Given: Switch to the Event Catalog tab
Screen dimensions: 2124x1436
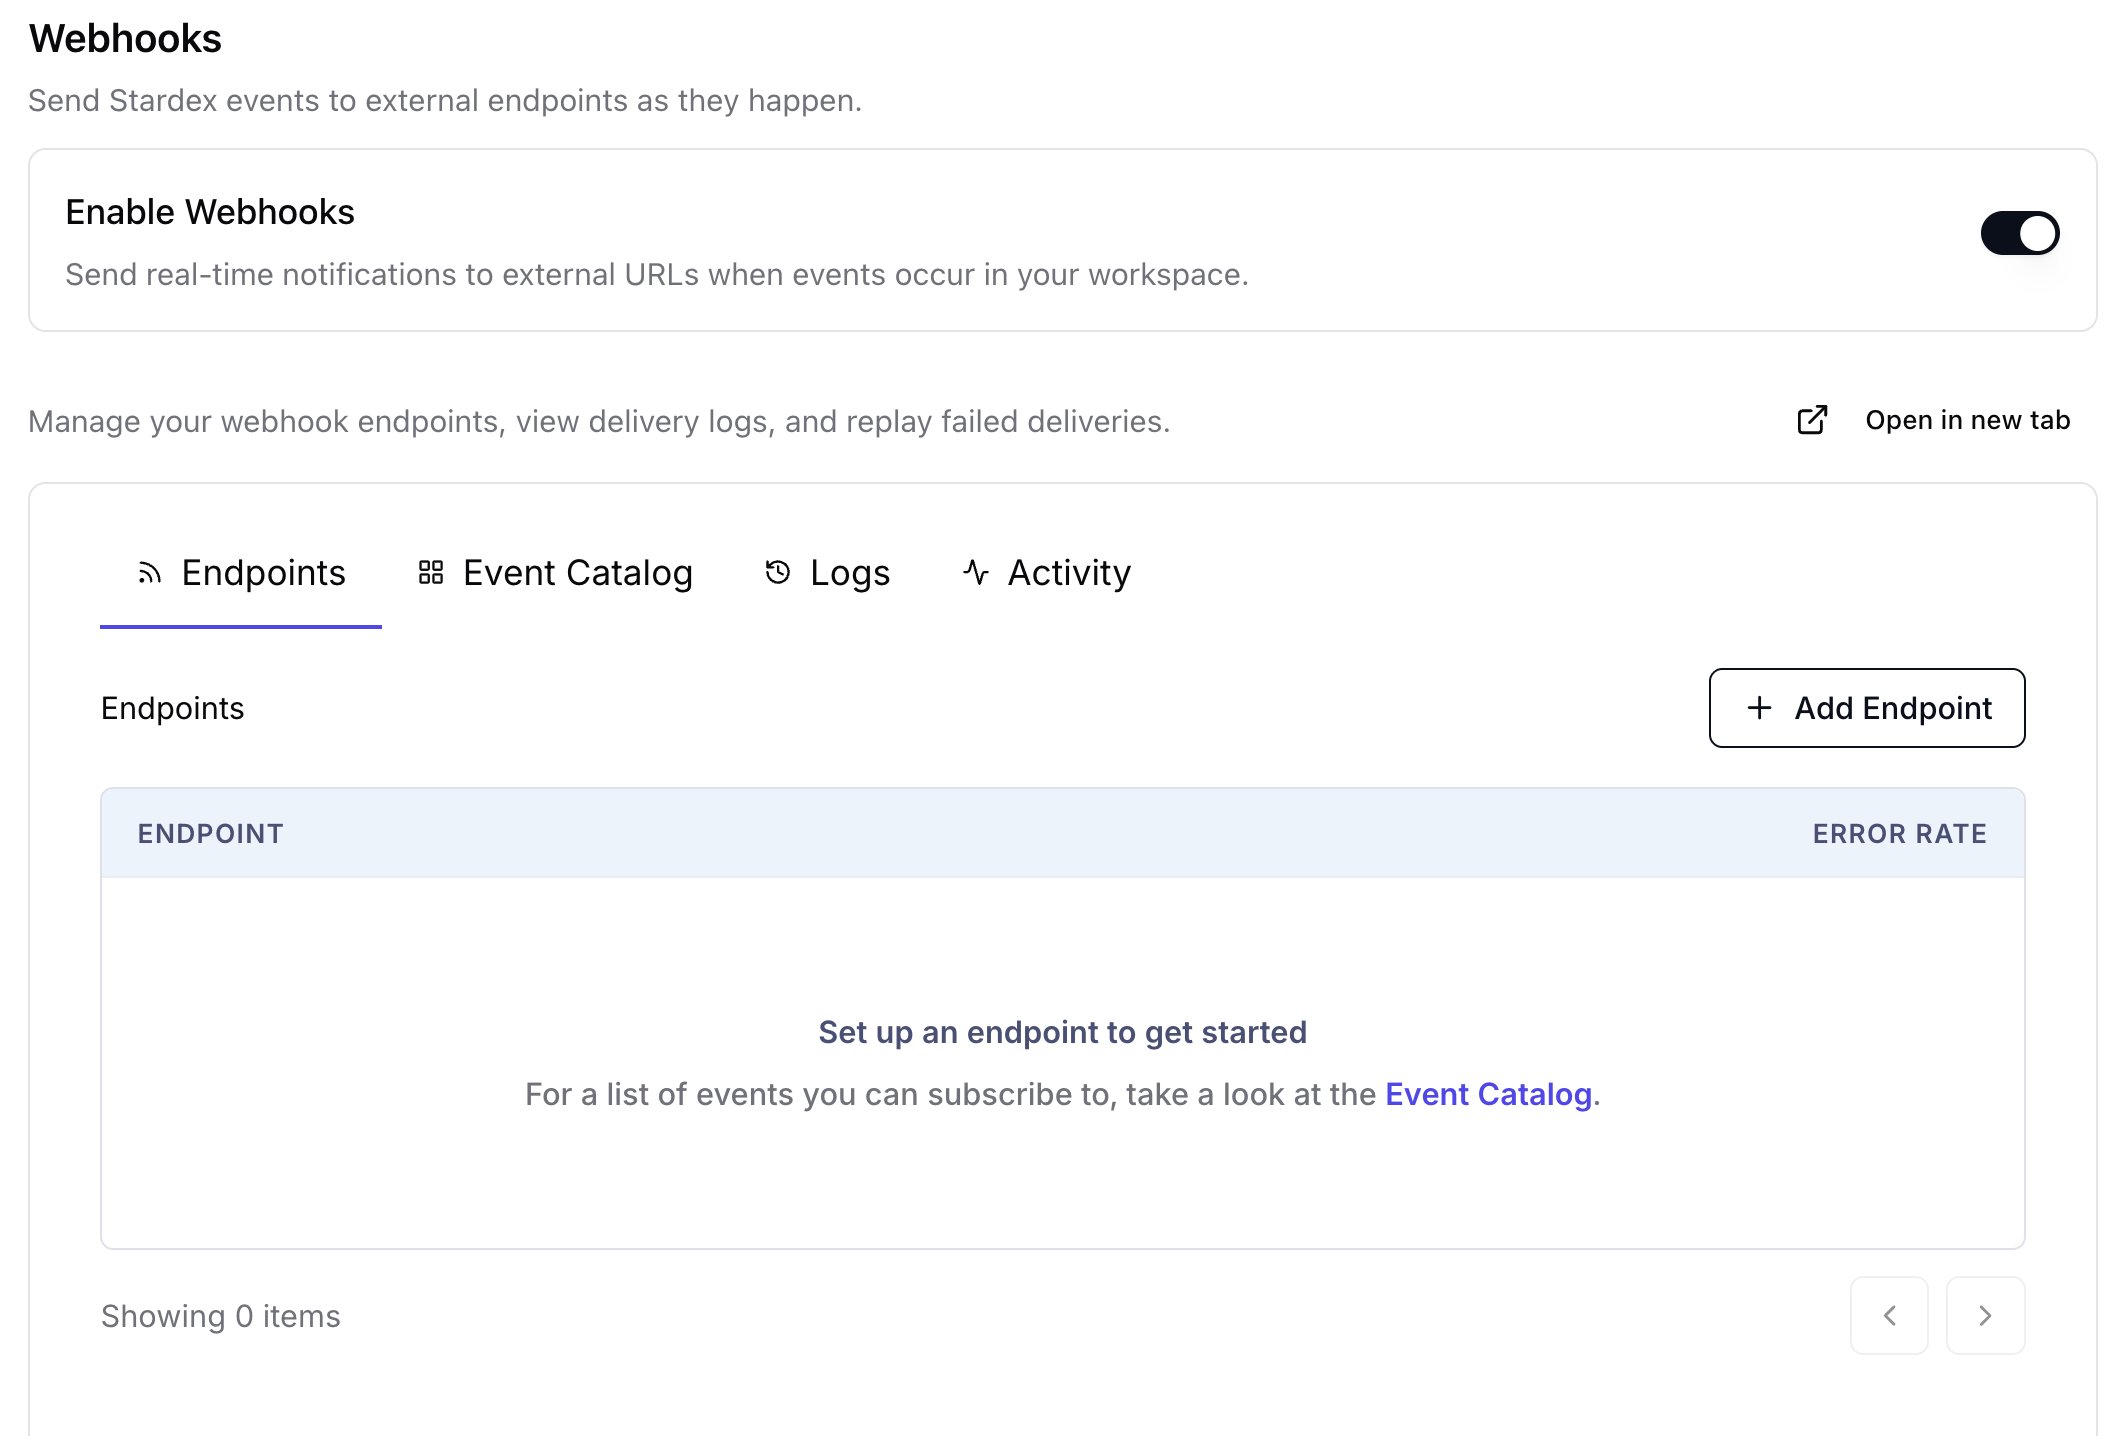Looking at the screenshot, I should 555,573.
